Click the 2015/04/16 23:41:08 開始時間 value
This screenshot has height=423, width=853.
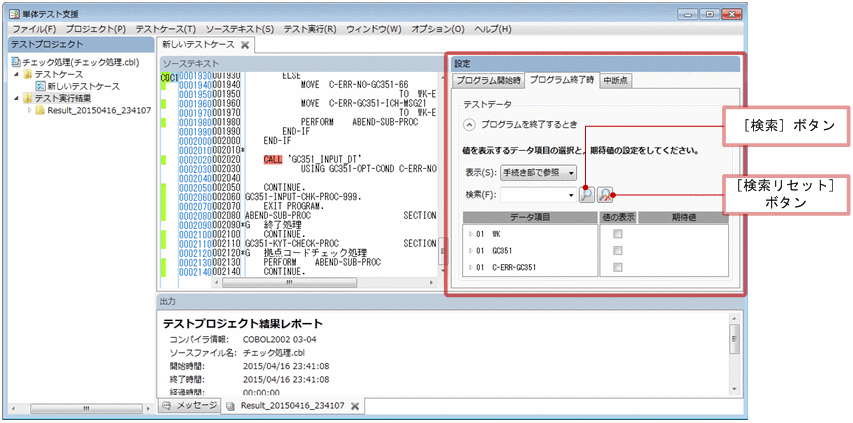pos(286,365)
